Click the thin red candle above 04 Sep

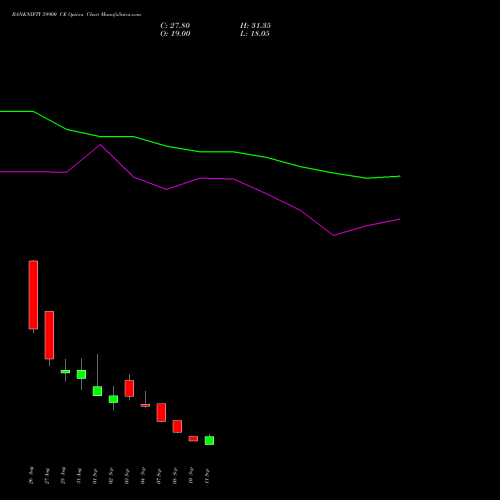tap(145, 405)
